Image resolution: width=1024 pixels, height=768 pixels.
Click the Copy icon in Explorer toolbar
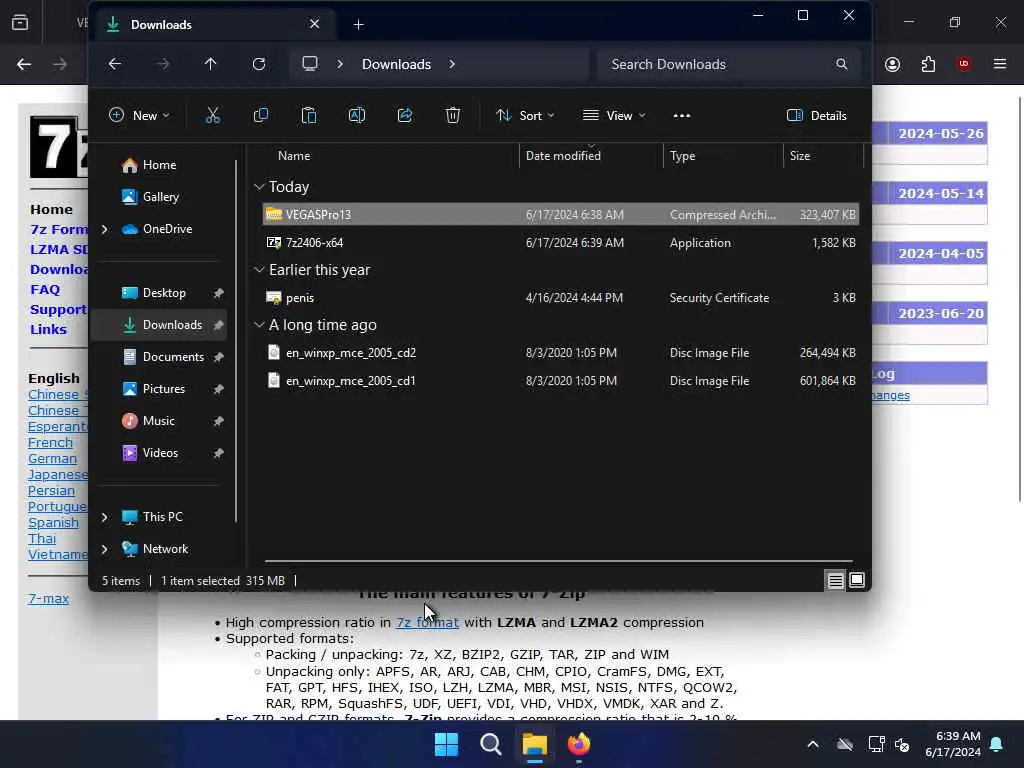261,116
